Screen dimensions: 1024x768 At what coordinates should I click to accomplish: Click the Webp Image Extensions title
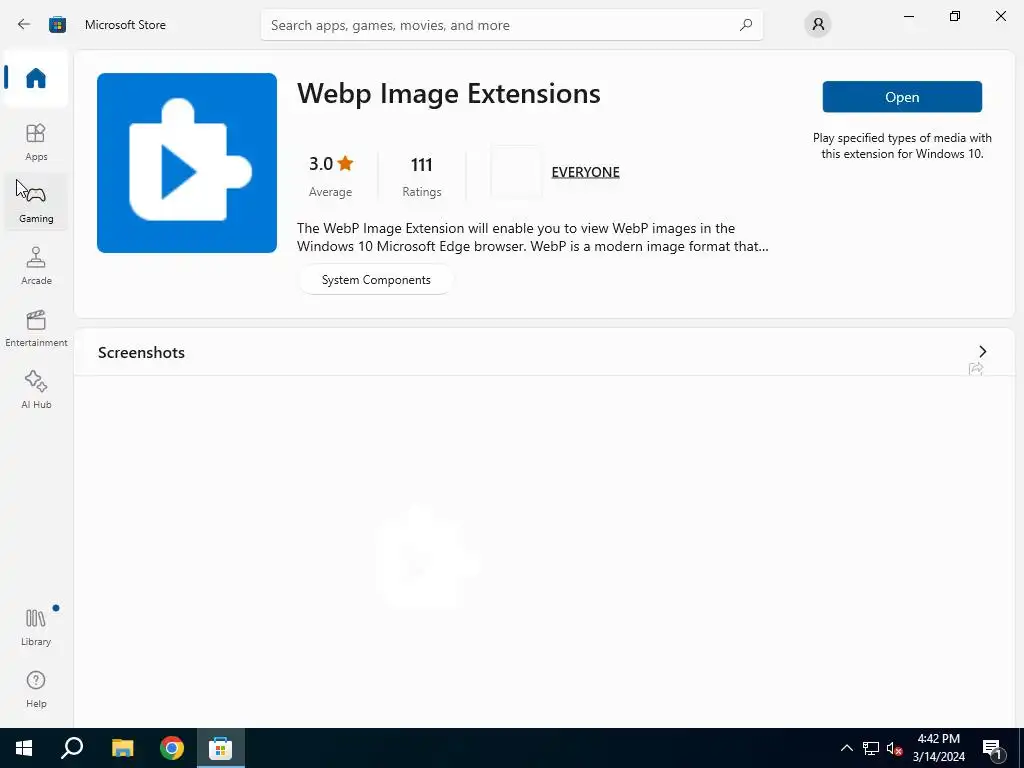449,93
